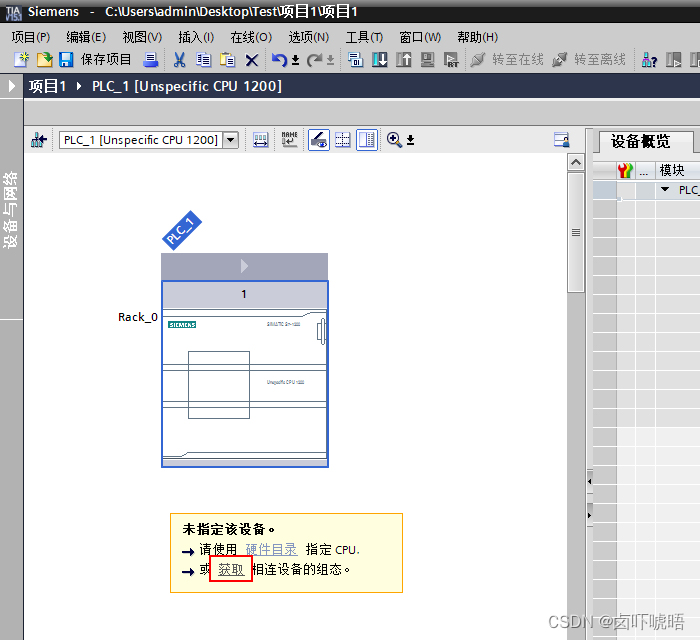The height and width of the screenshot is (640, 700).
Task: Toggle module name display icon
Action: point(289,140)
